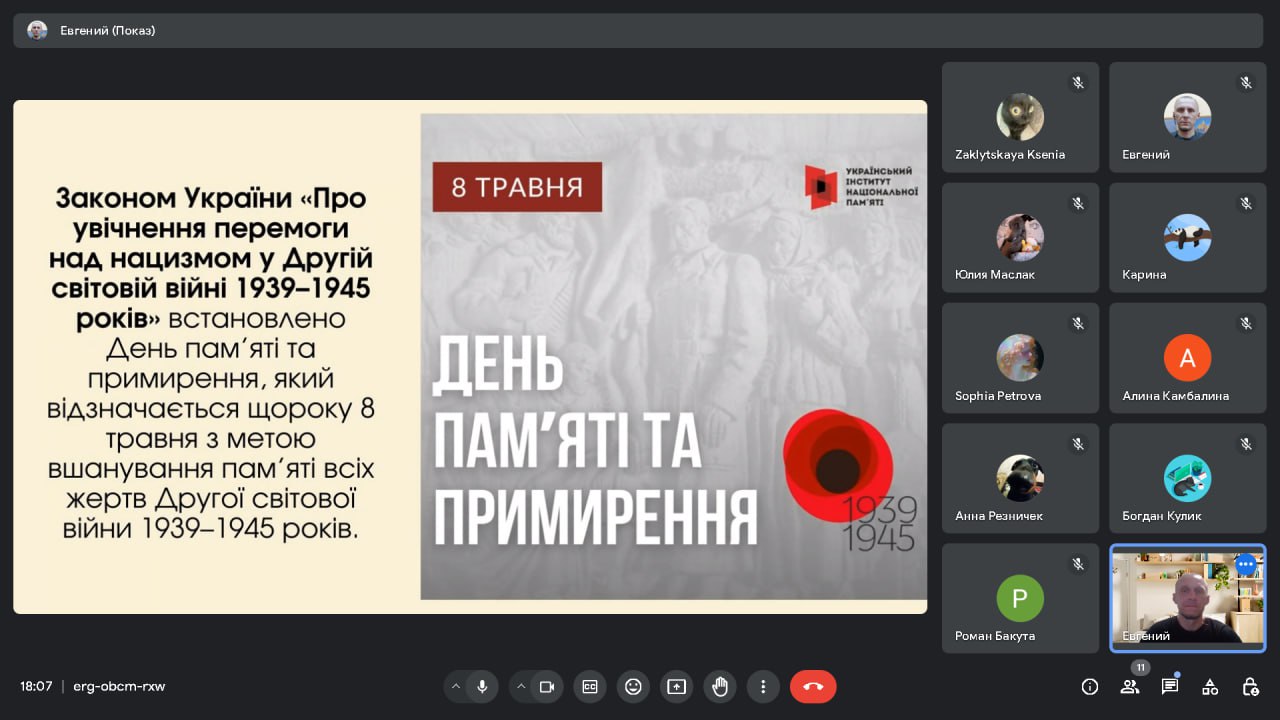Select Zaklytskaya Ksenia's participant tile
1280x720 pixels.
click(x=1020, y=118)
